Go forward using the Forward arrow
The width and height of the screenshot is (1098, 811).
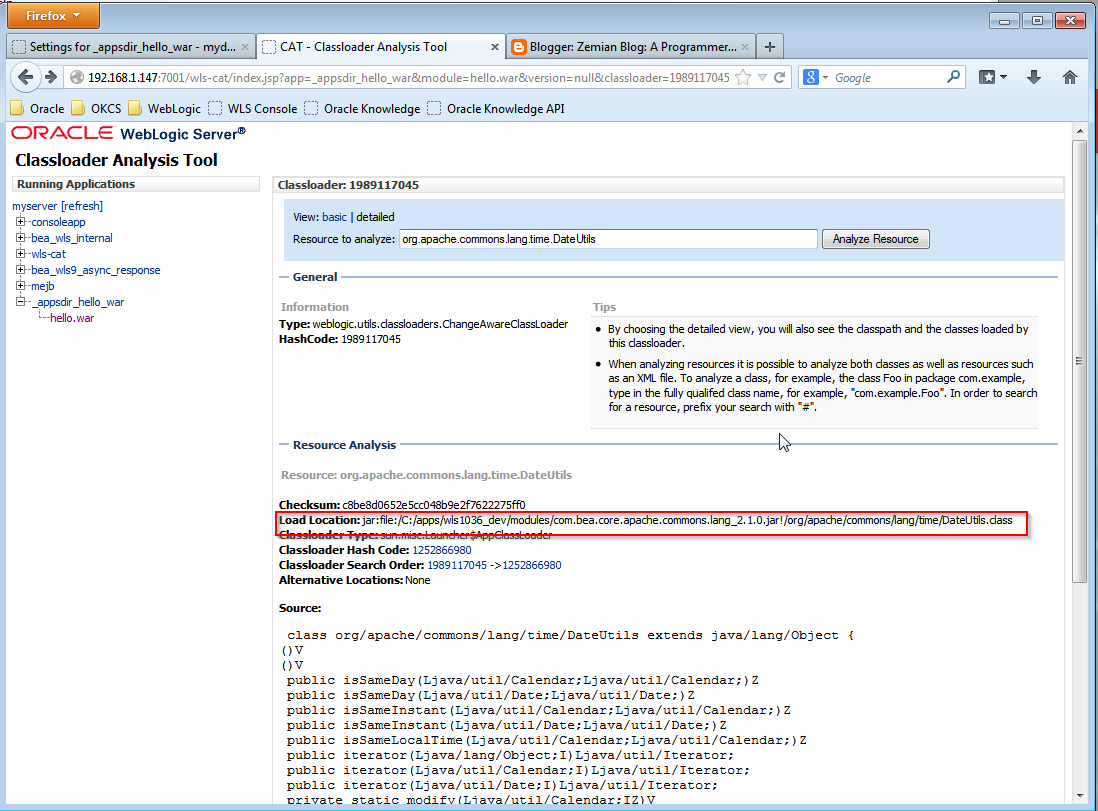pyautogui.click(x=50, y=77)
